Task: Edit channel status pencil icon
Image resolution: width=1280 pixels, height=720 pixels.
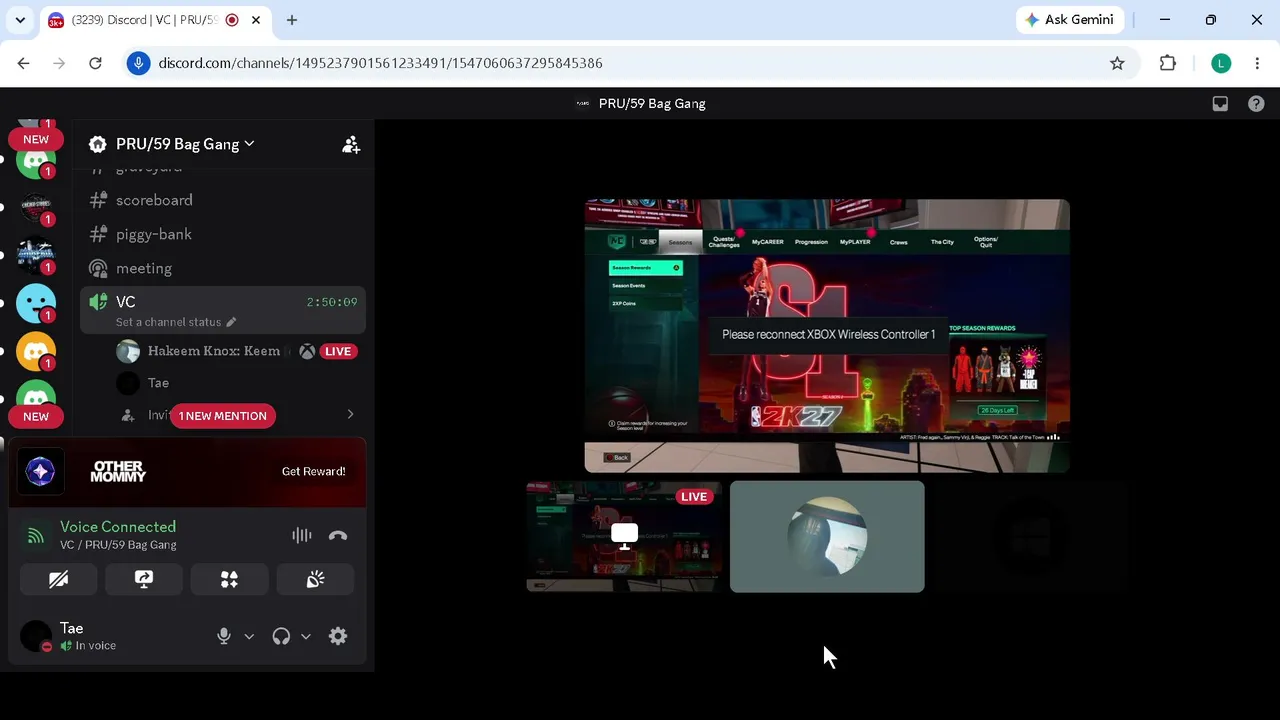Action: coord(231,322)
